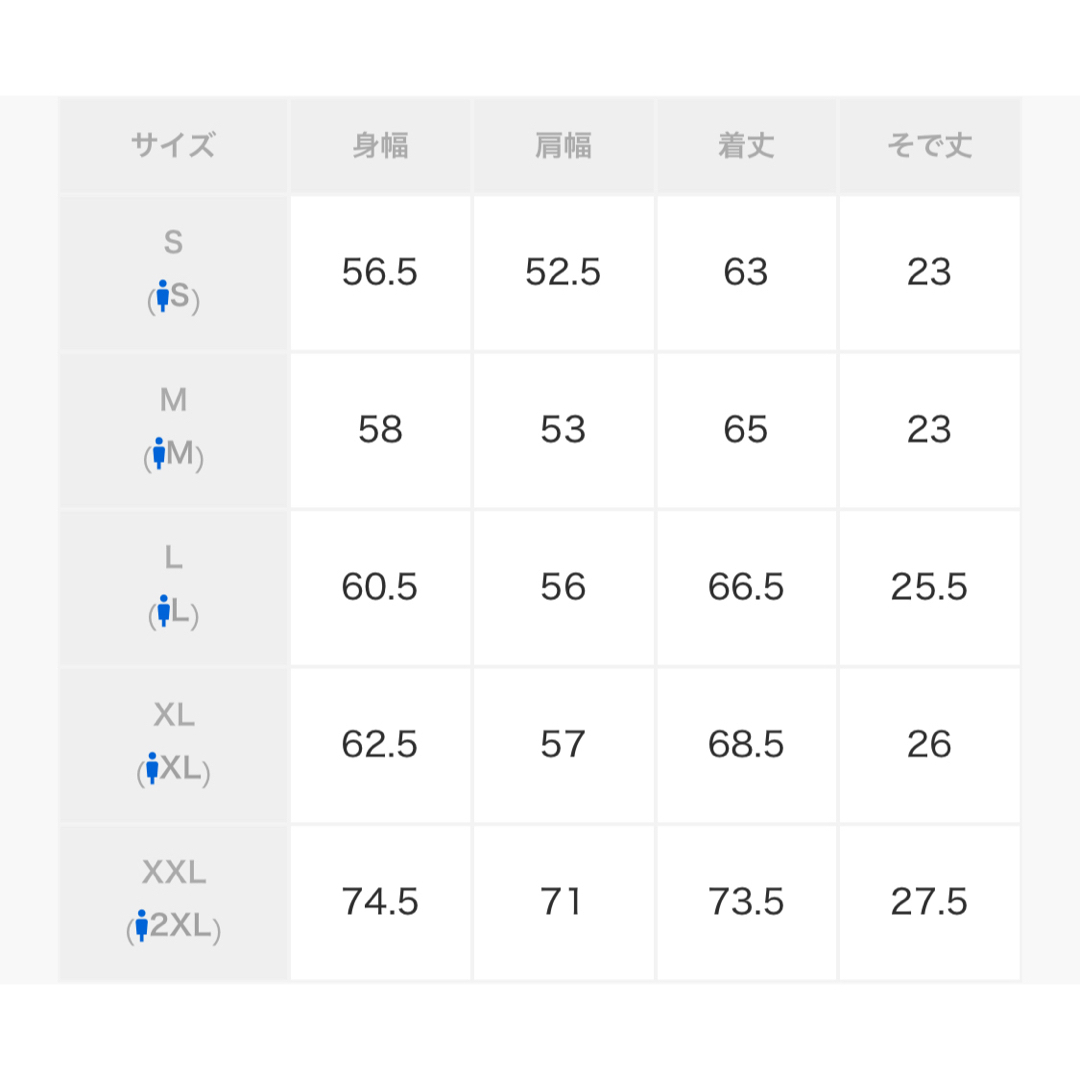
Task: Click the blue person icon beside M
Action: click(159, 453)
